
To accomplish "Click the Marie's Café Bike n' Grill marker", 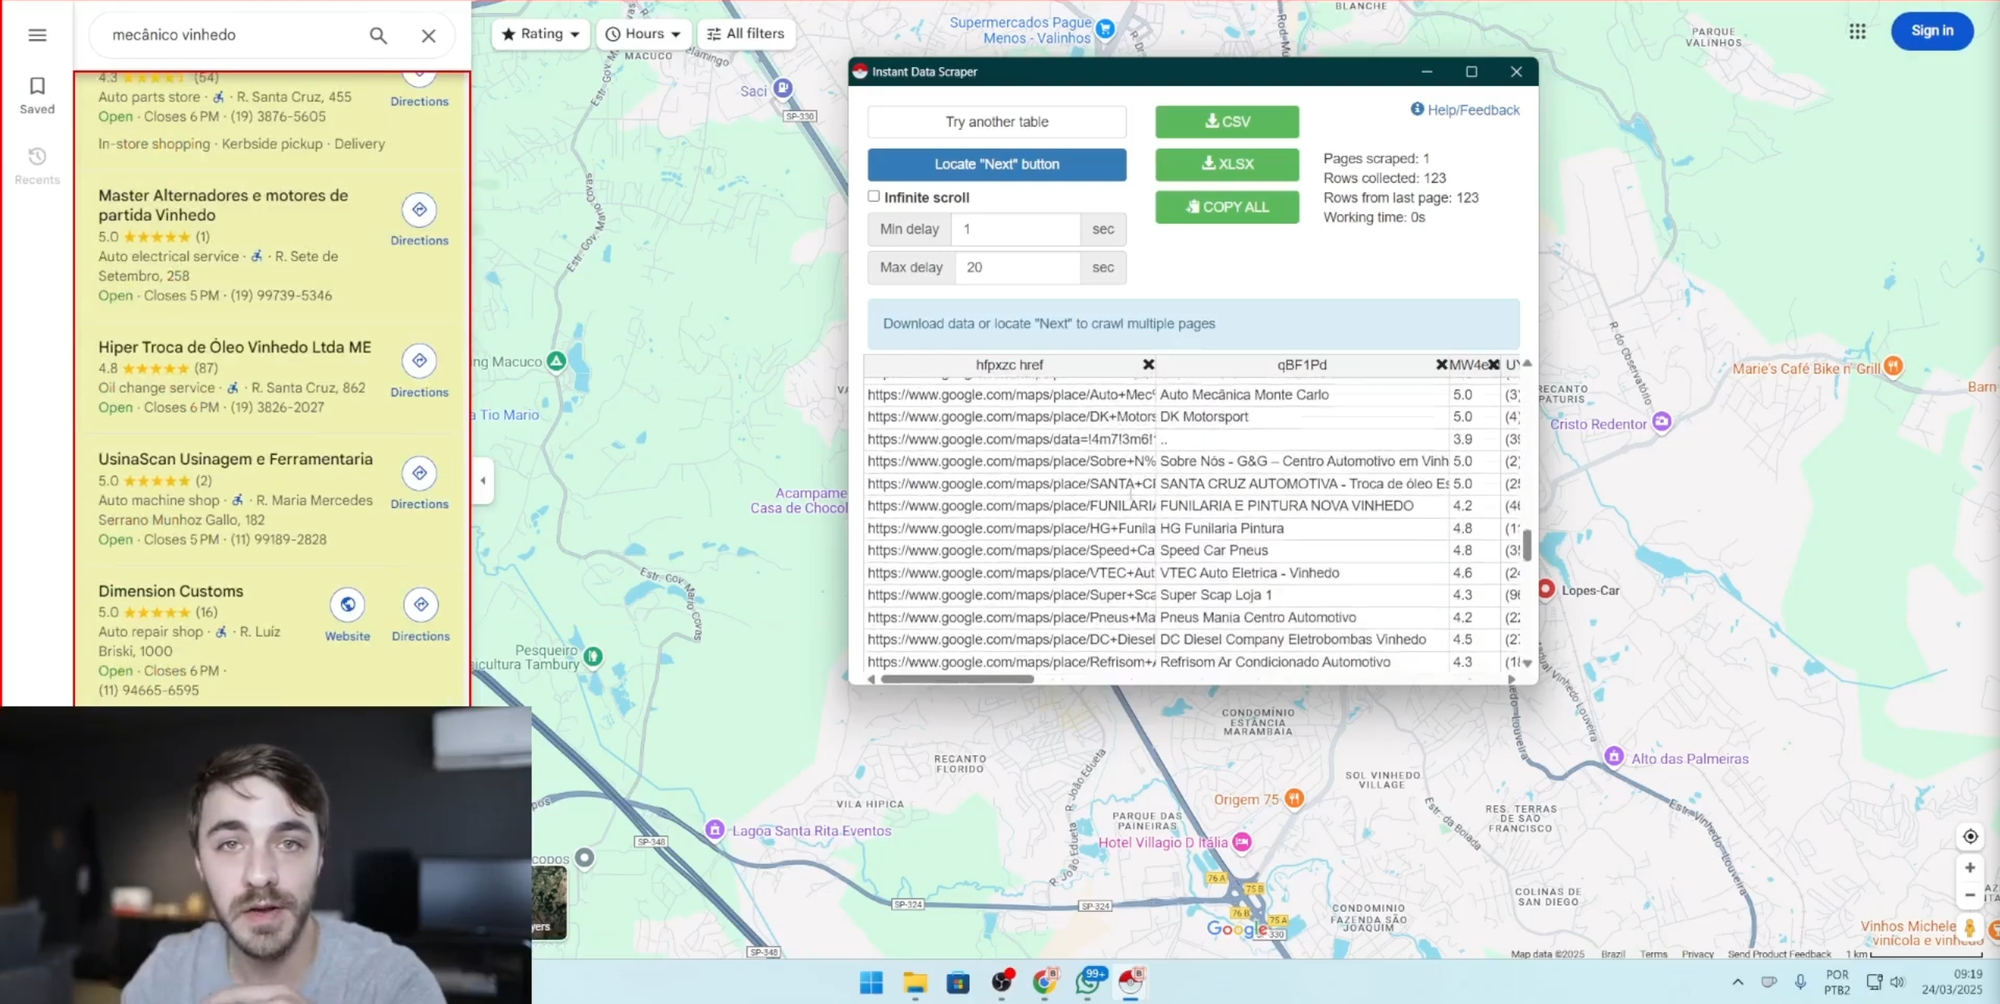I will (x=1893, y=367).
